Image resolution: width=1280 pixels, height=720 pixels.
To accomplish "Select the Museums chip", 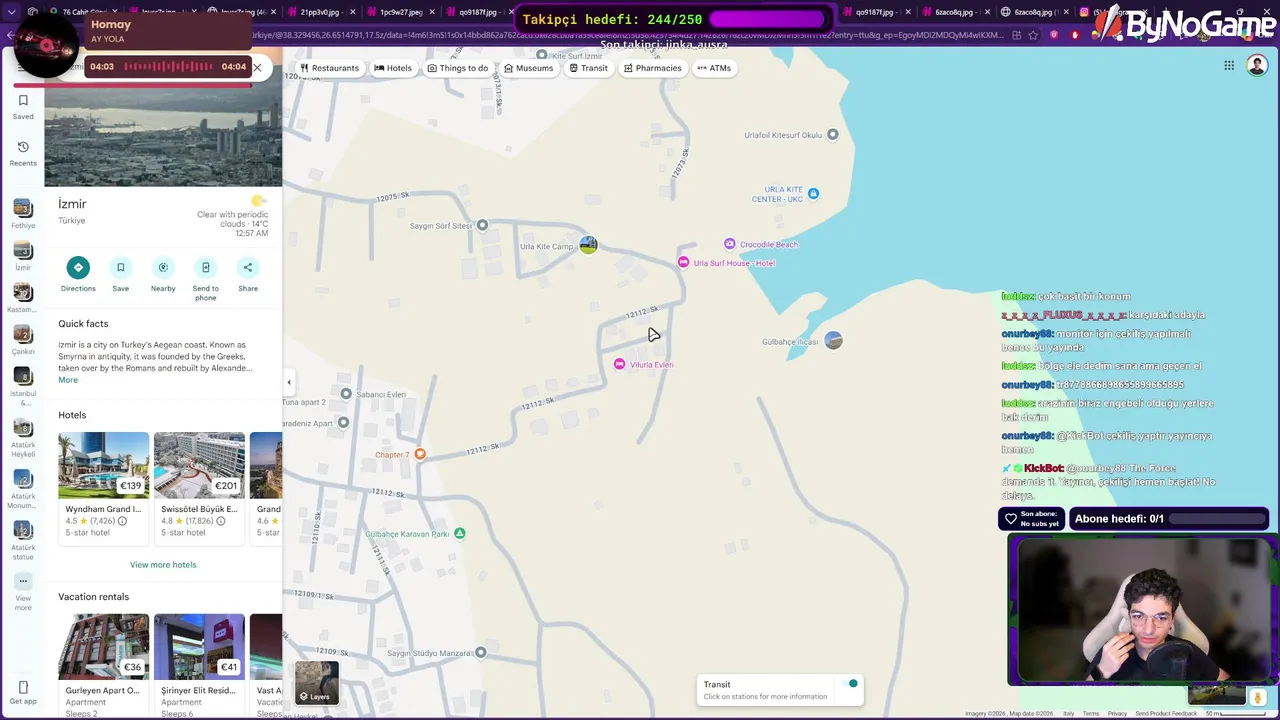I will pos(528,68).
